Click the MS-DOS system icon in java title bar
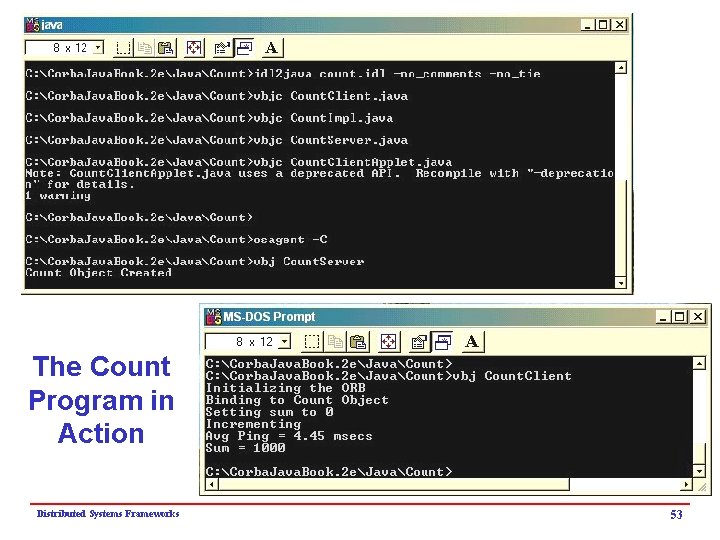This screenshot has width=720, height=540. click(33, 25)
